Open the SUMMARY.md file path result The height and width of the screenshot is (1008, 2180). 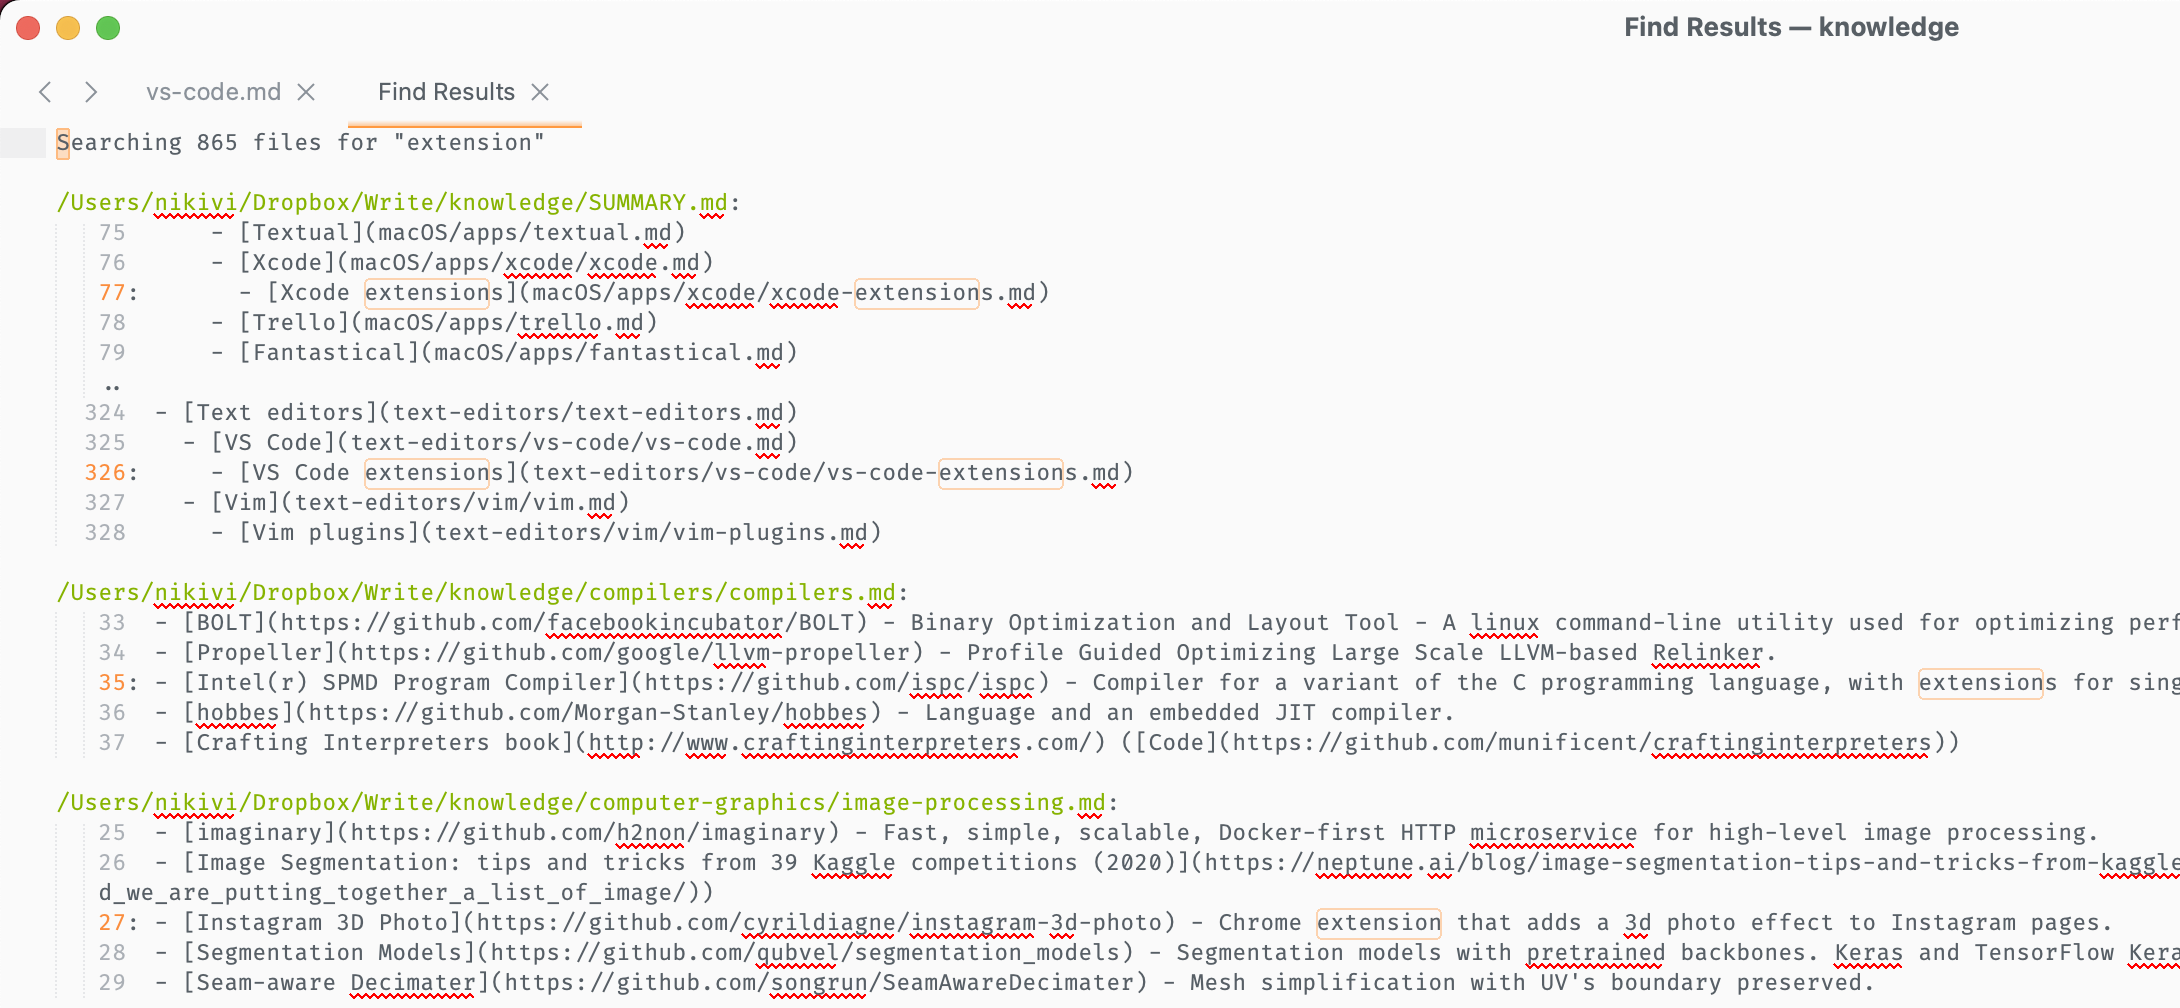click(x=398, y=203)
